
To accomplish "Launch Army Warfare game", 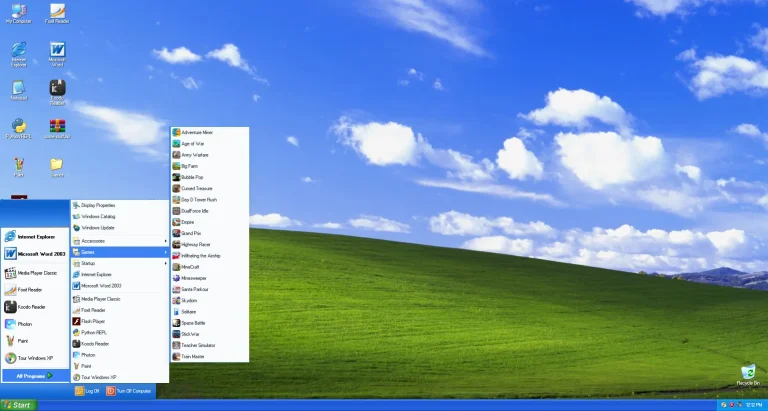I will [x=210, y=155].
